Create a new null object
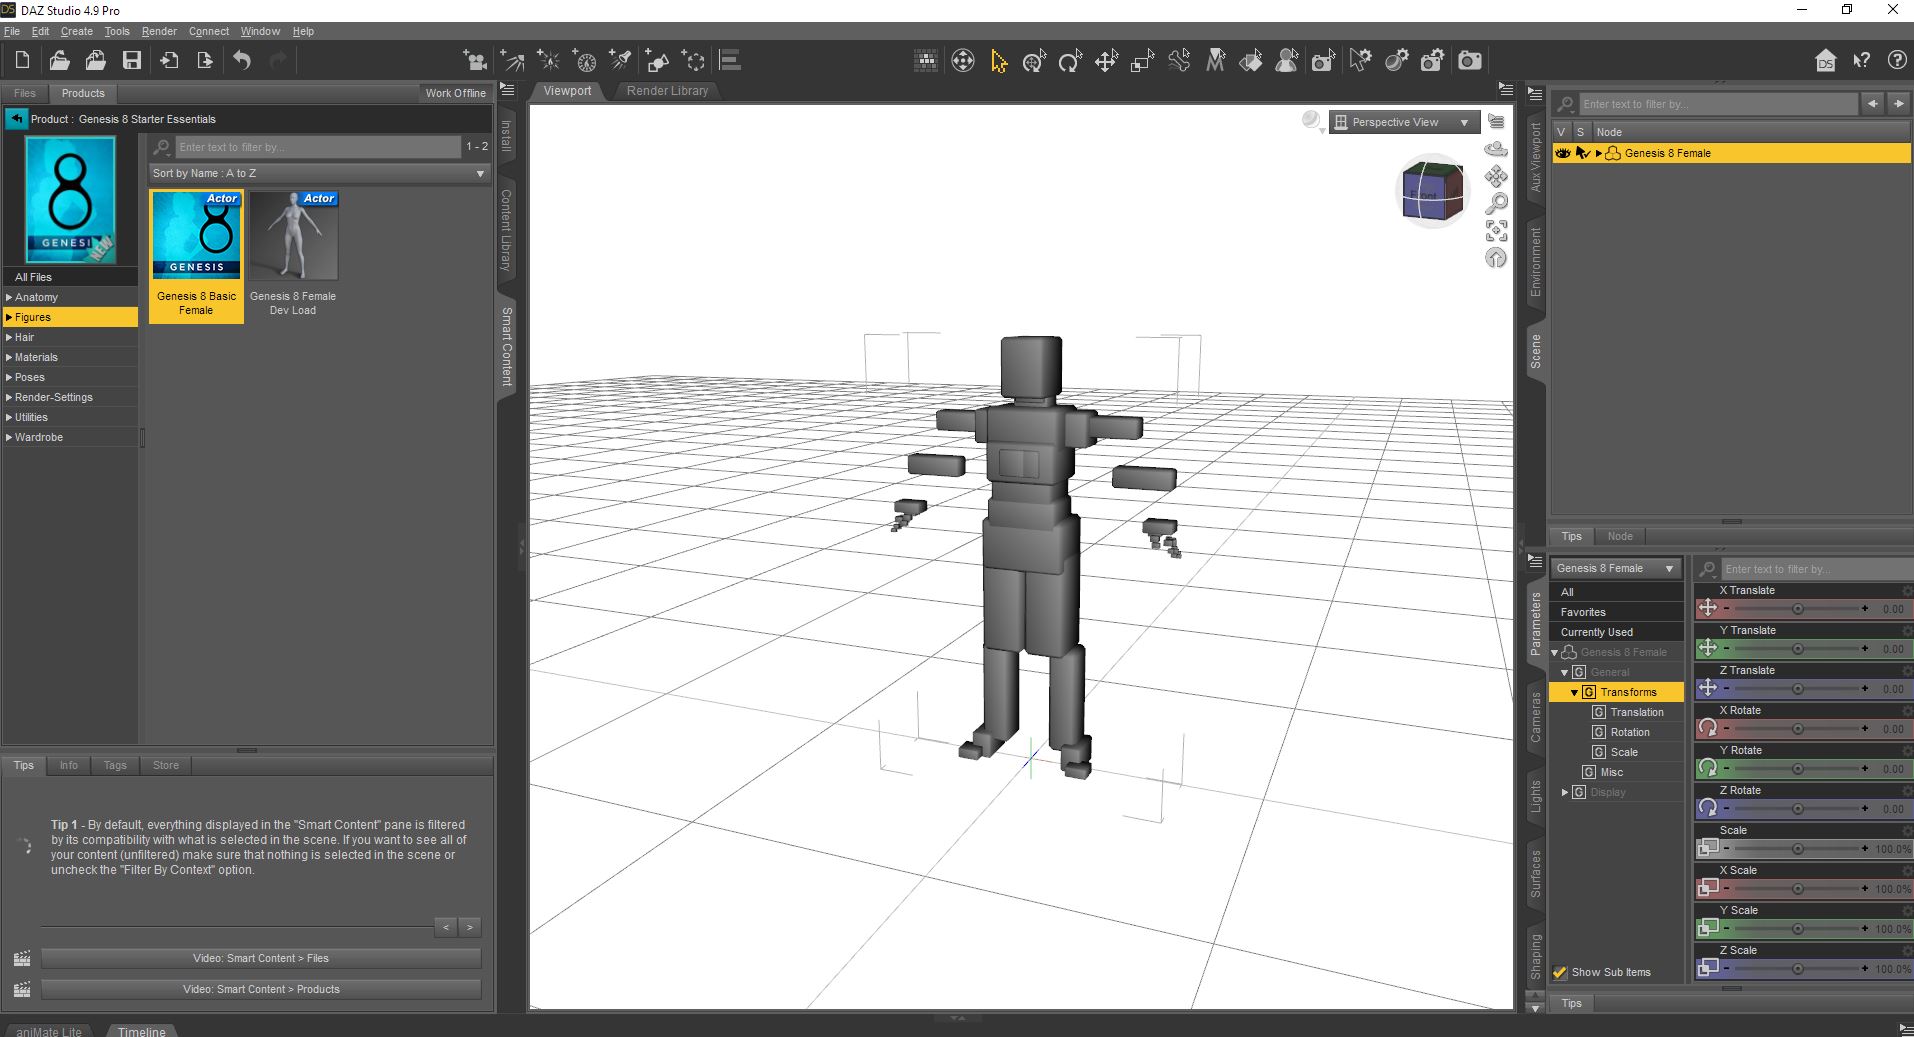The height and width of the screenshot is (1037, 1914). tap(693, 61)
